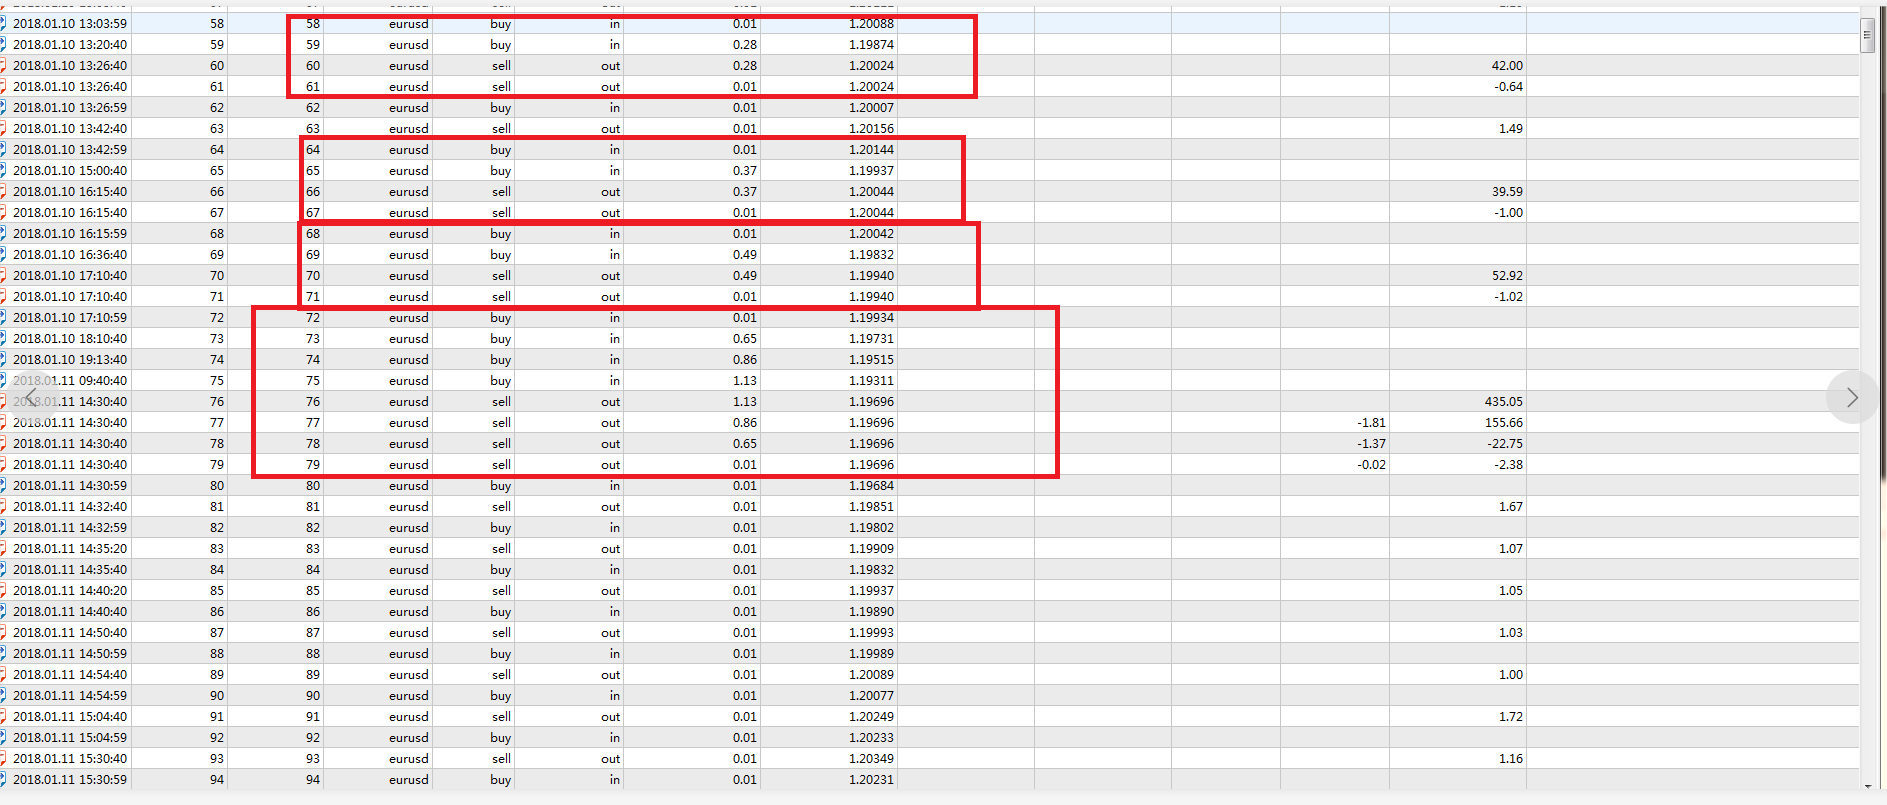The width and height of the screenshot is (1887, 805).
Task: Click the swap value -1.37
Action: click(1371, 443)
